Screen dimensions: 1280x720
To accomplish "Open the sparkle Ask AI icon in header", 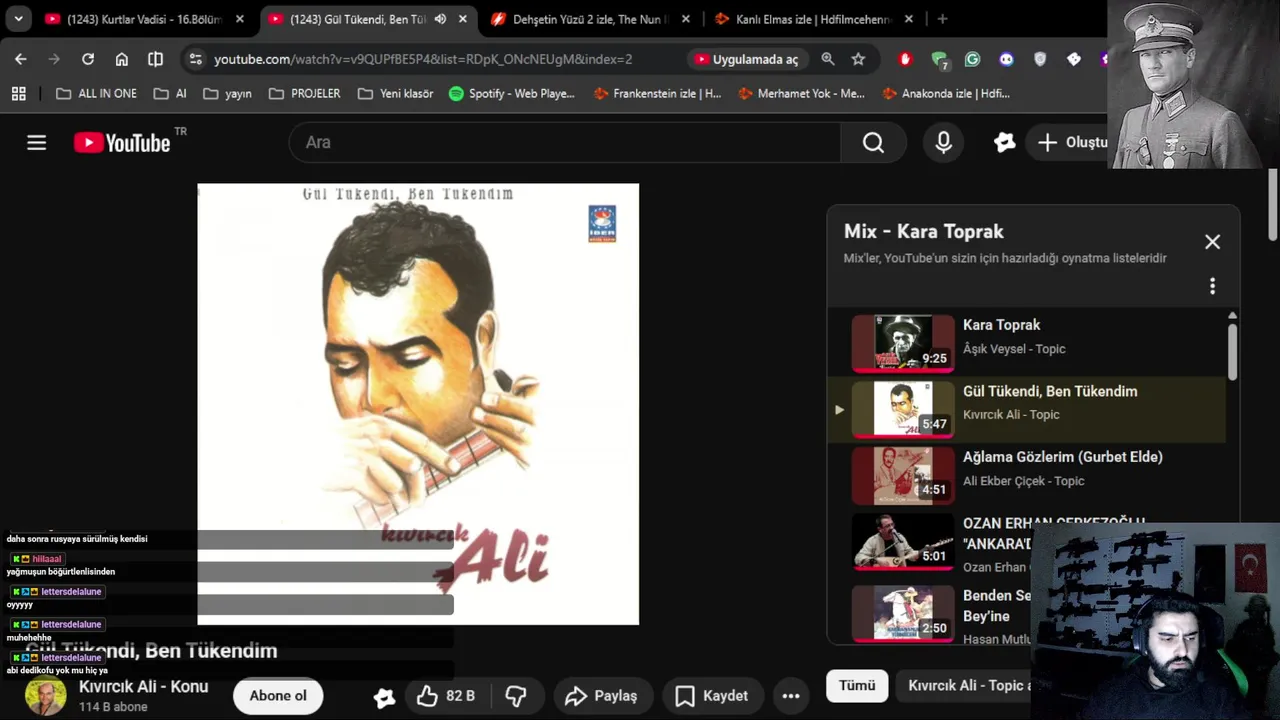I will [x=1005, y=143].
